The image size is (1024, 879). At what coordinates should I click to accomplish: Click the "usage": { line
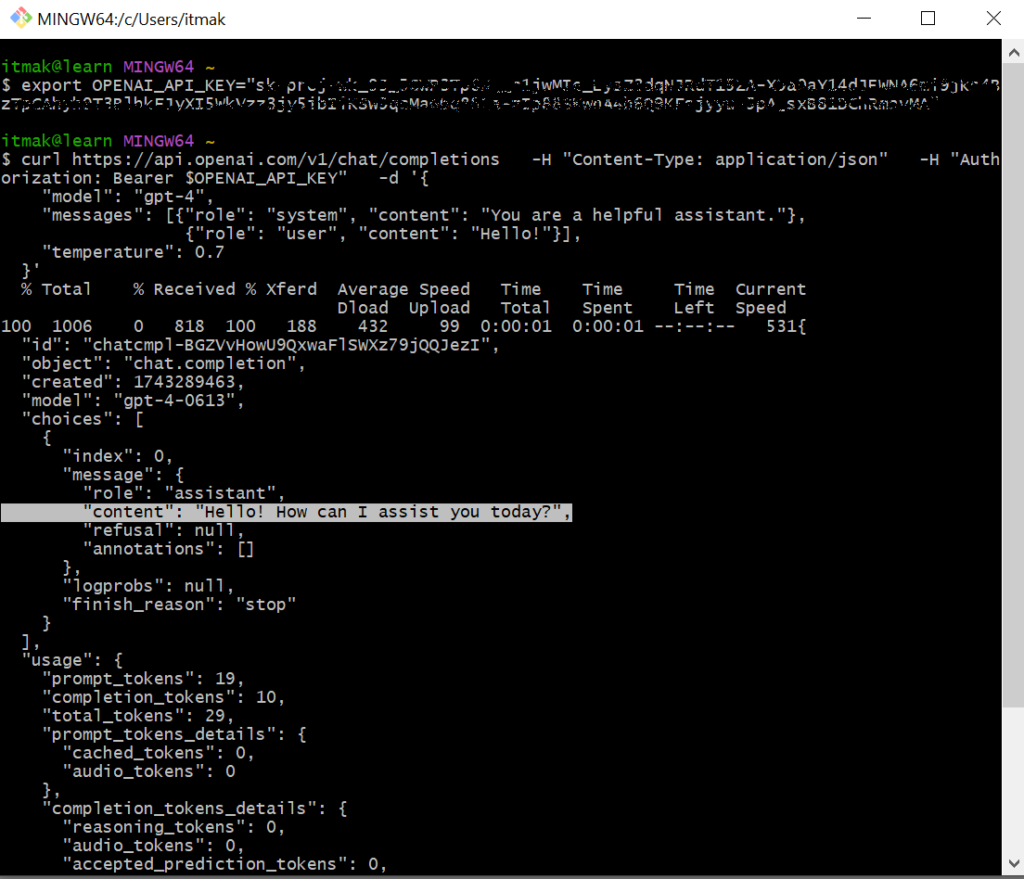(72, 660)
